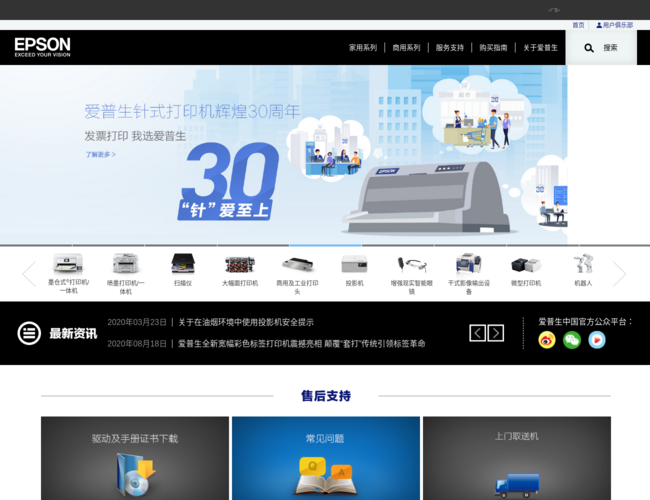Show next news with right arrow button
The height and width of the screenshot is (500, 650).
[x=496, y=333]
